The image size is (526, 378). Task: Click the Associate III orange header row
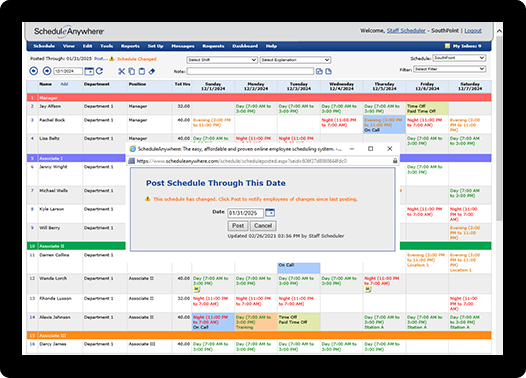(259, 335)
